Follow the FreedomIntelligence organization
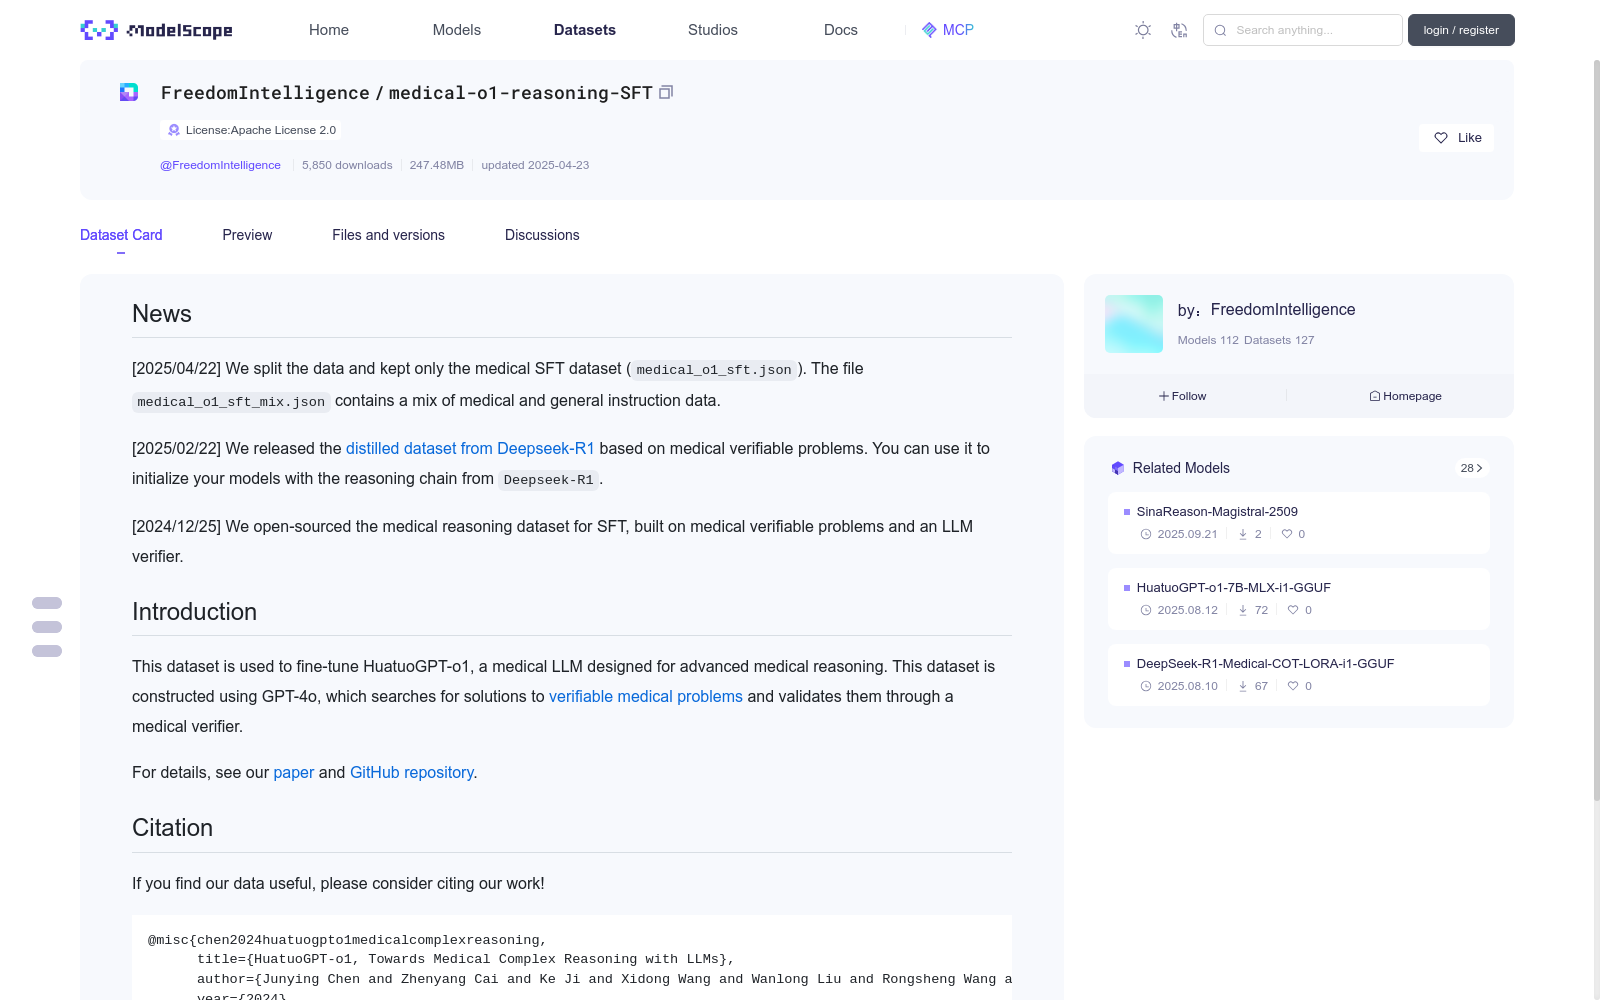The height and width of the screenshot is (1000, 1600). pos(1183,396)
